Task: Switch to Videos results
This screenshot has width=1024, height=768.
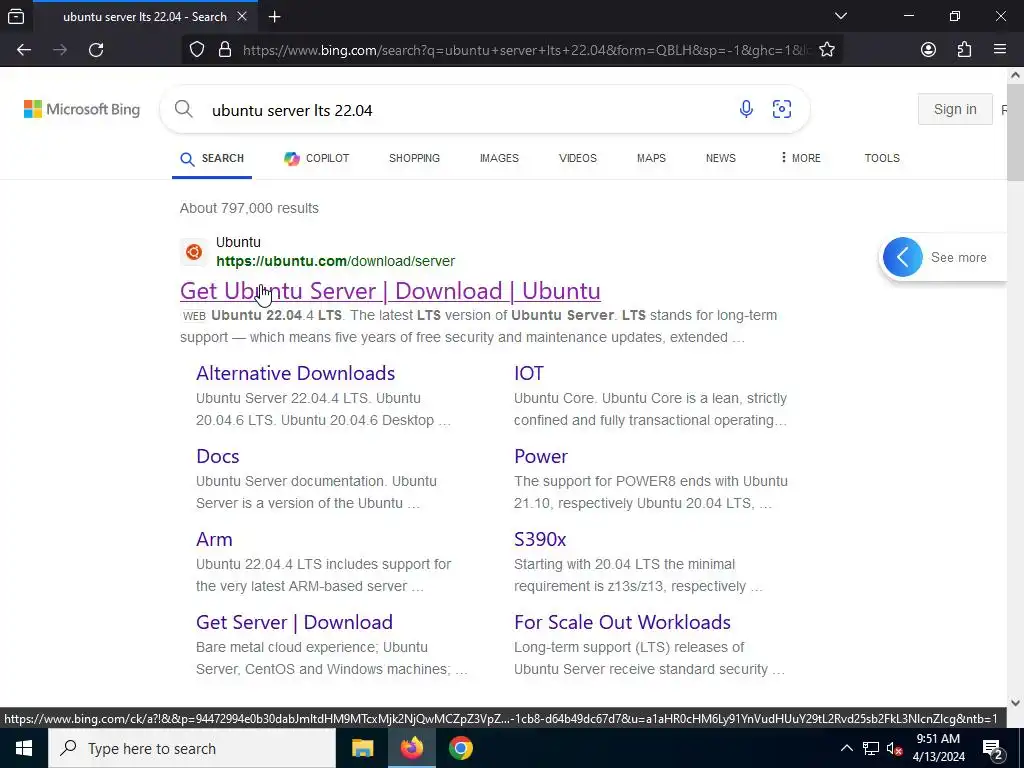Action: (577, 159)
